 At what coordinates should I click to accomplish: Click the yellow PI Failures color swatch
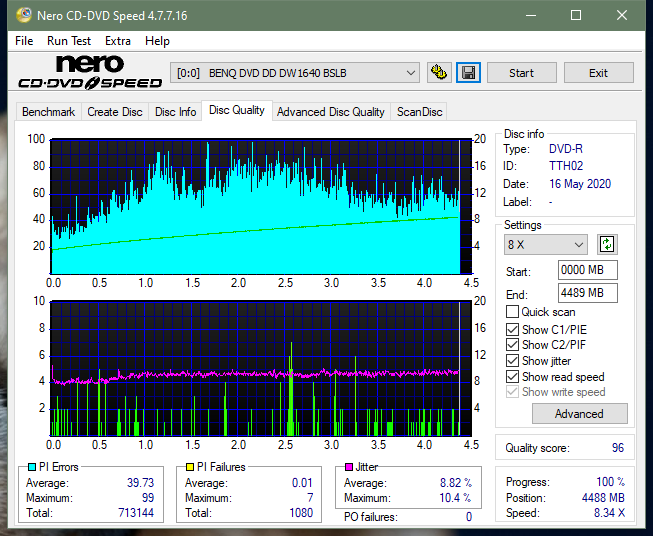click(x=190, y=467)
